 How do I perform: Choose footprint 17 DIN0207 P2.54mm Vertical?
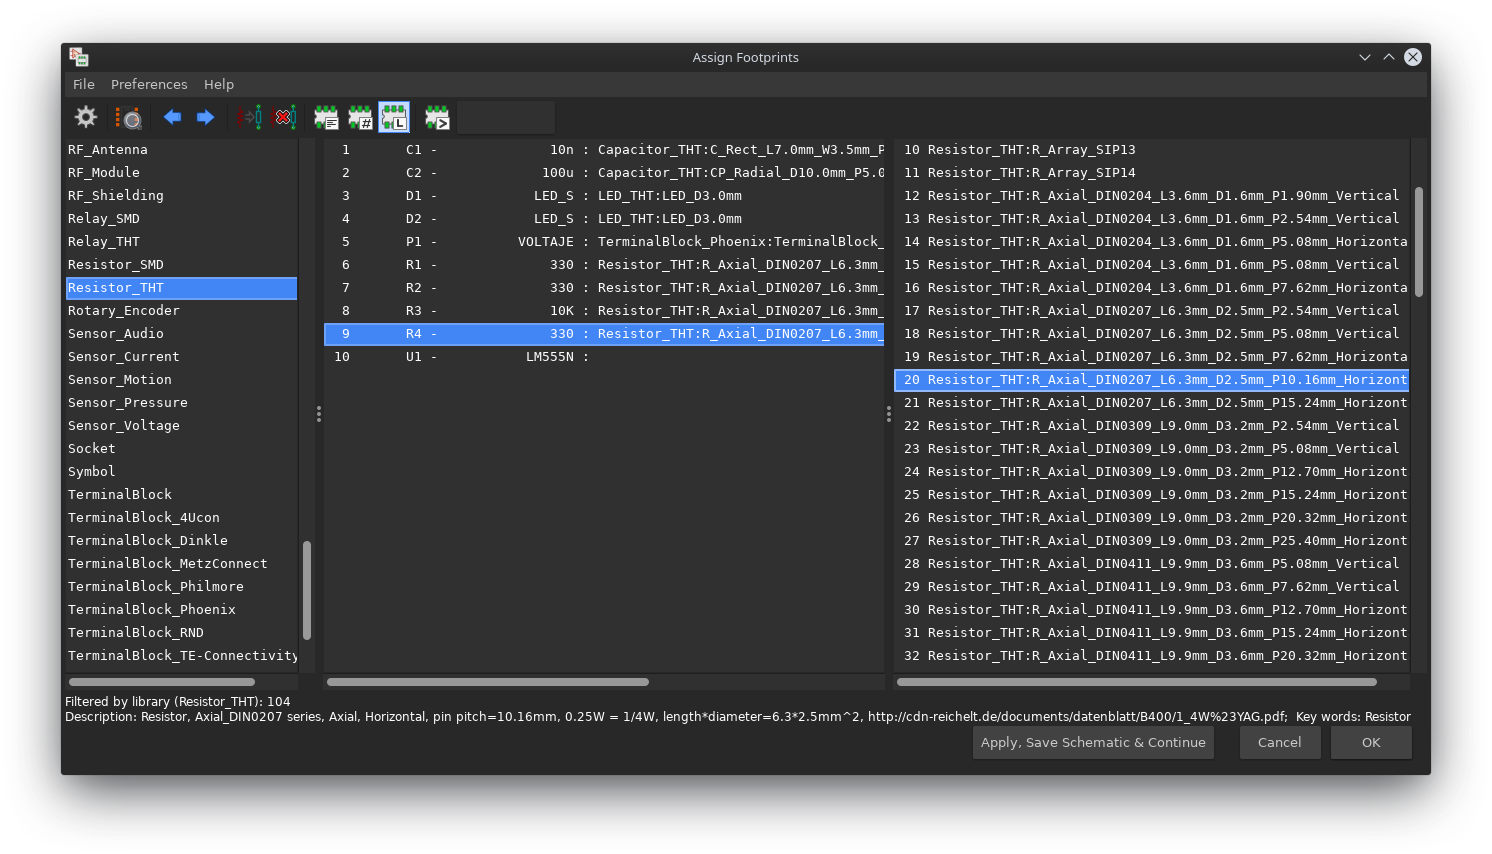[x=1151, y=310]
